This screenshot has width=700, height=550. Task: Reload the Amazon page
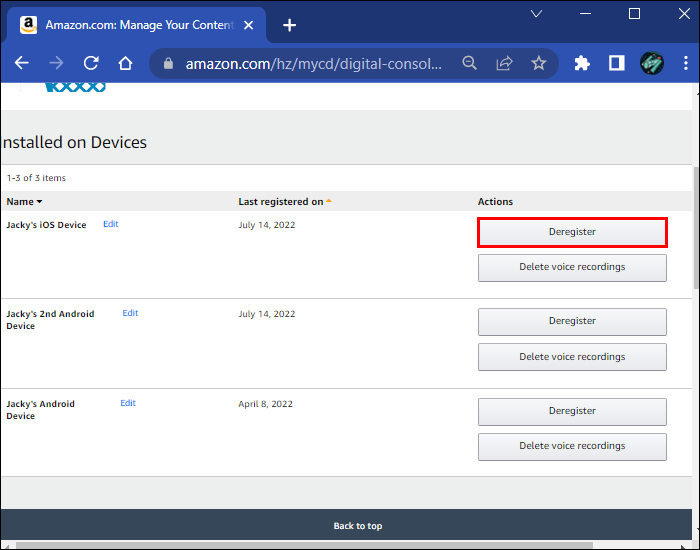point(91,63)
